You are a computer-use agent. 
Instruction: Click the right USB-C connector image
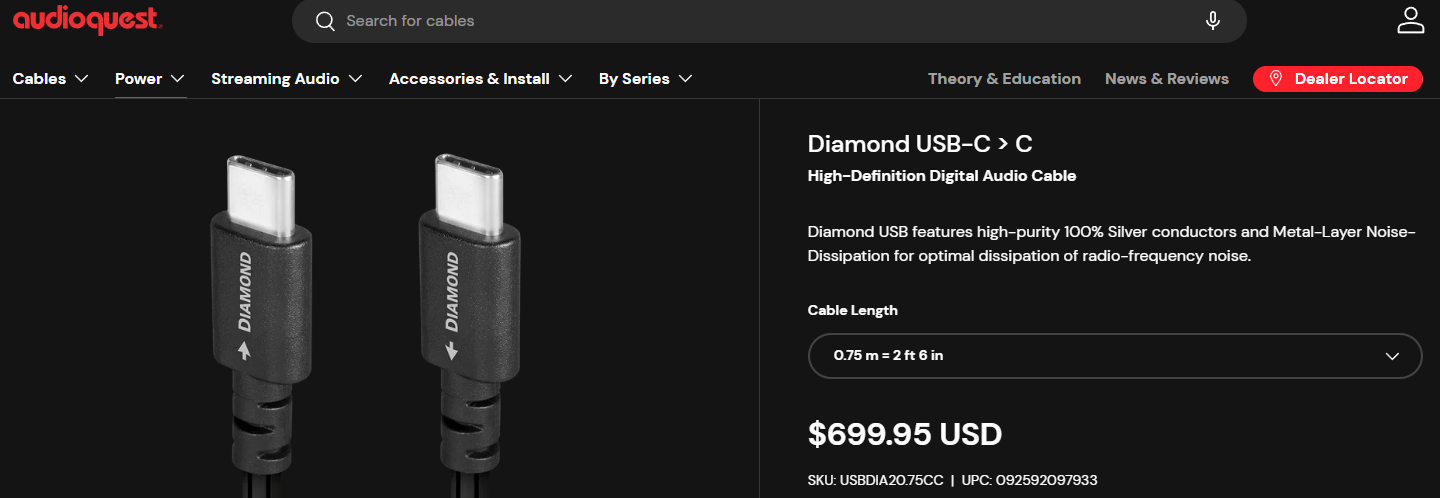coord(467,290)
